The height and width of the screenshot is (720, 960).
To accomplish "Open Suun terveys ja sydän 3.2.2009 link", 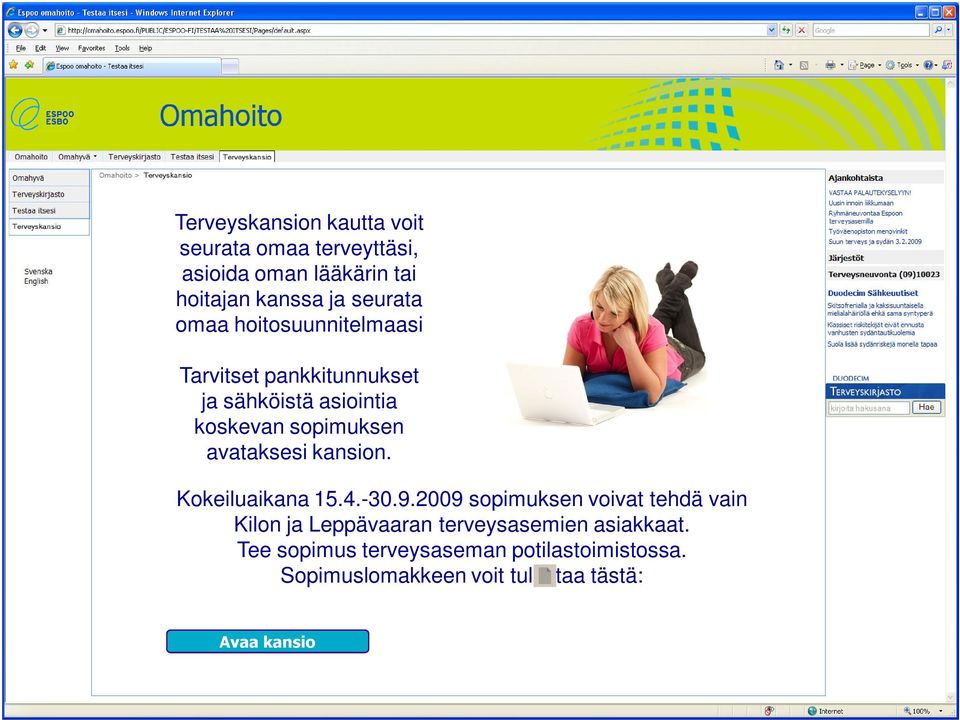I will 874,242.
